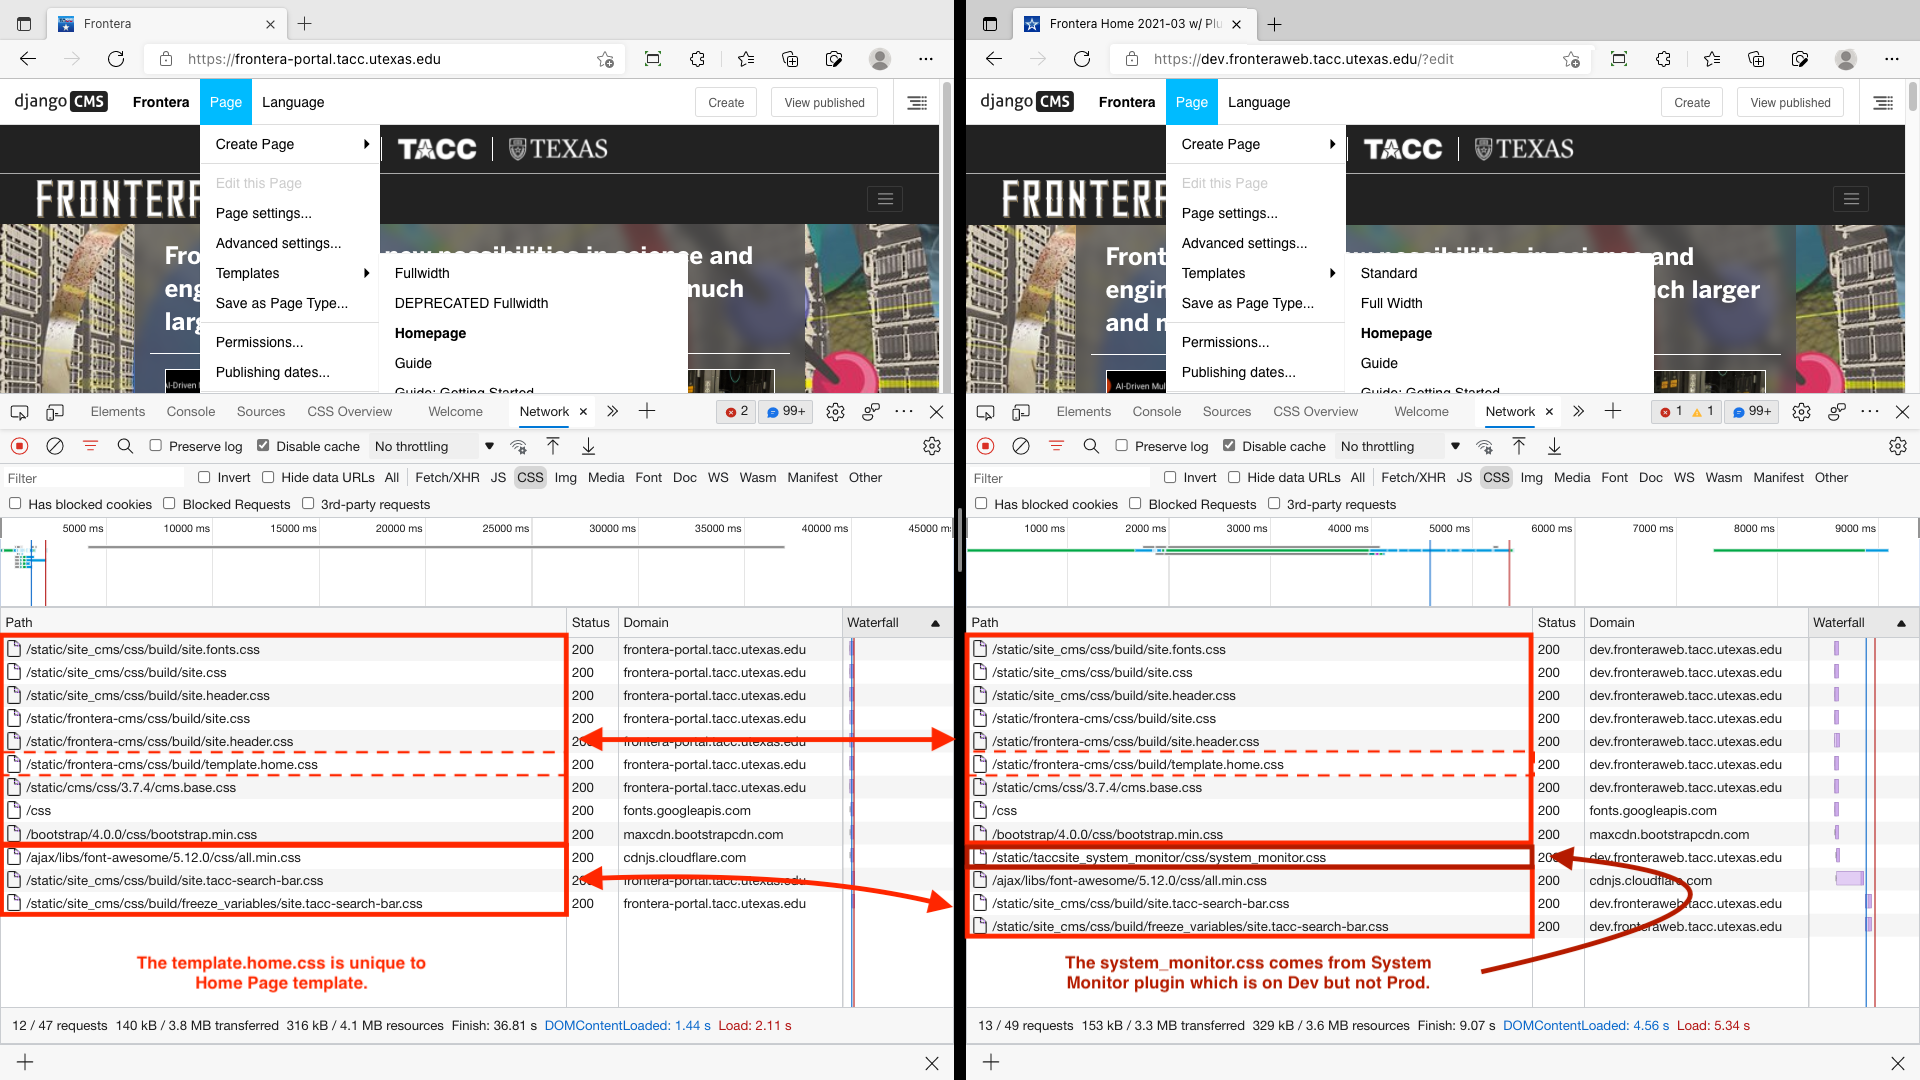Click export HAR download arrow in right DevTools
Image resolution: width=1920 pixels, height=1080 pixels.
1554,446
